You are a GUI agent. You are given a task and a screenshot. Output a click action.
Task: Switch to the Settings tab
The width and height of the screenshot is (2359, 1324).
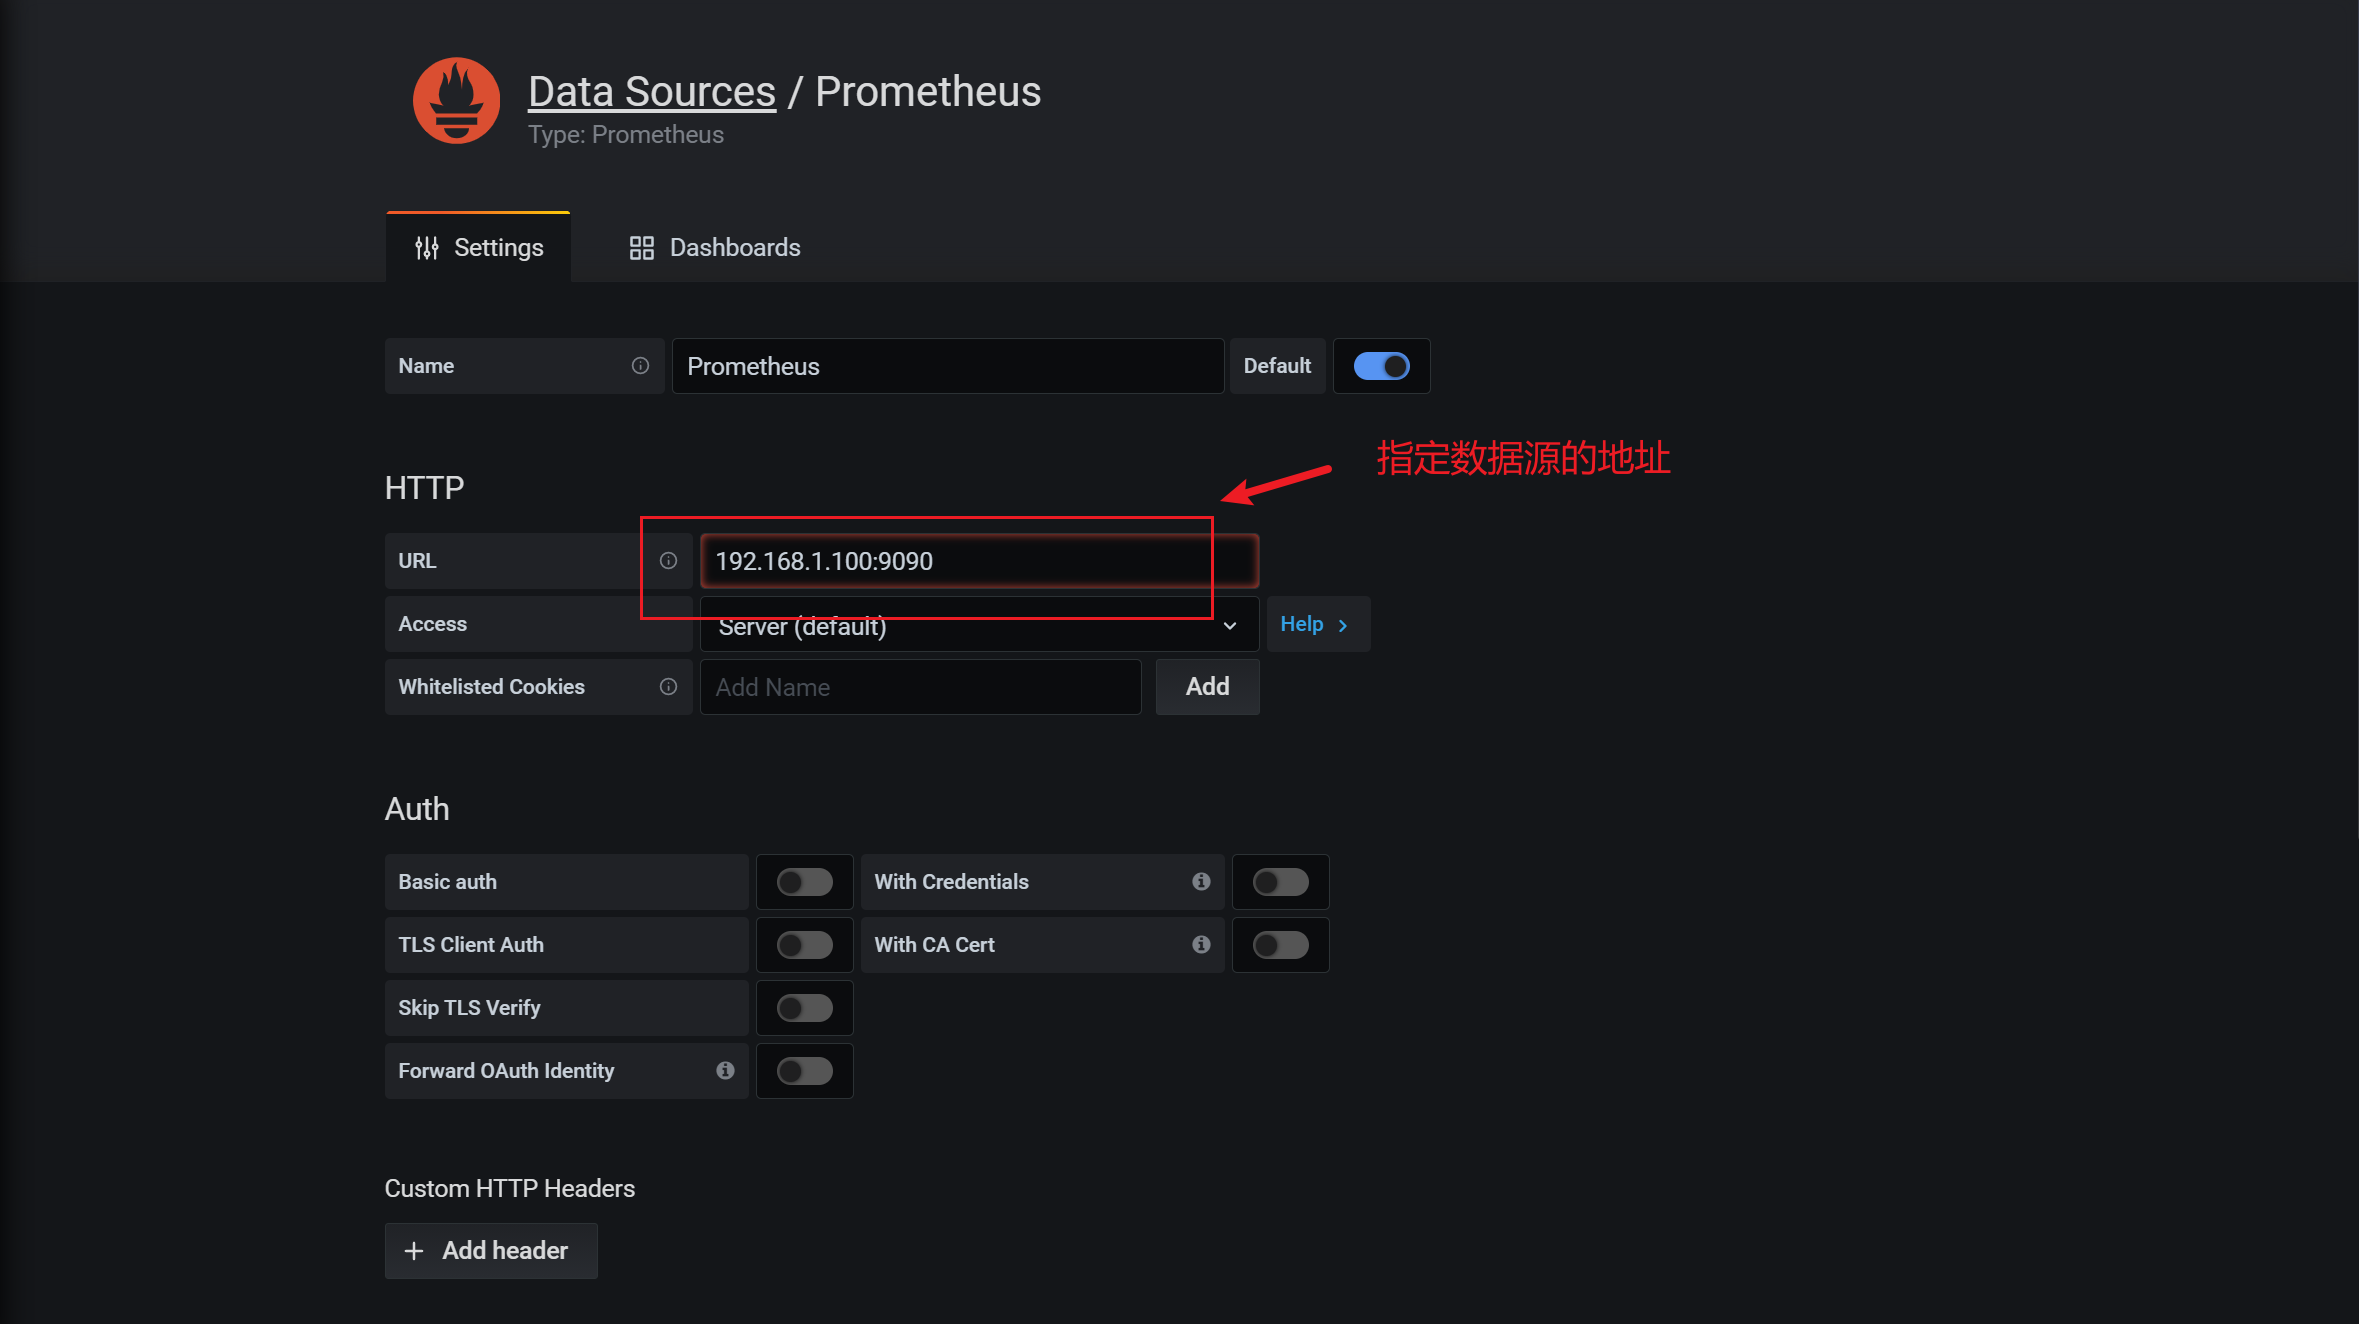478,247
